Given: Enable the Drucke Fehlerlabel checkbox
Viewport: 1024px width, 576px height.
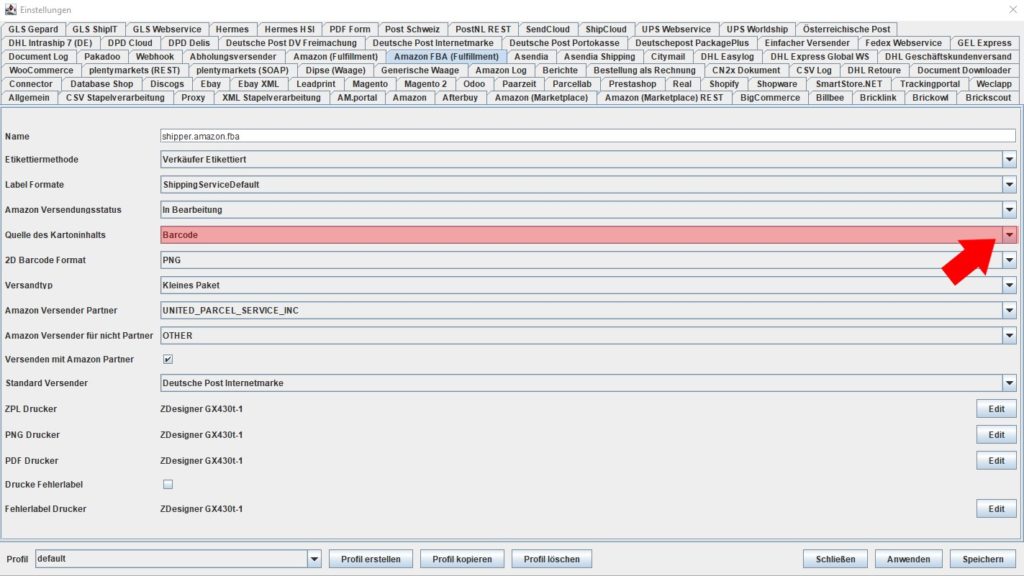Looking at the screenshot, I should coord(168,485).
